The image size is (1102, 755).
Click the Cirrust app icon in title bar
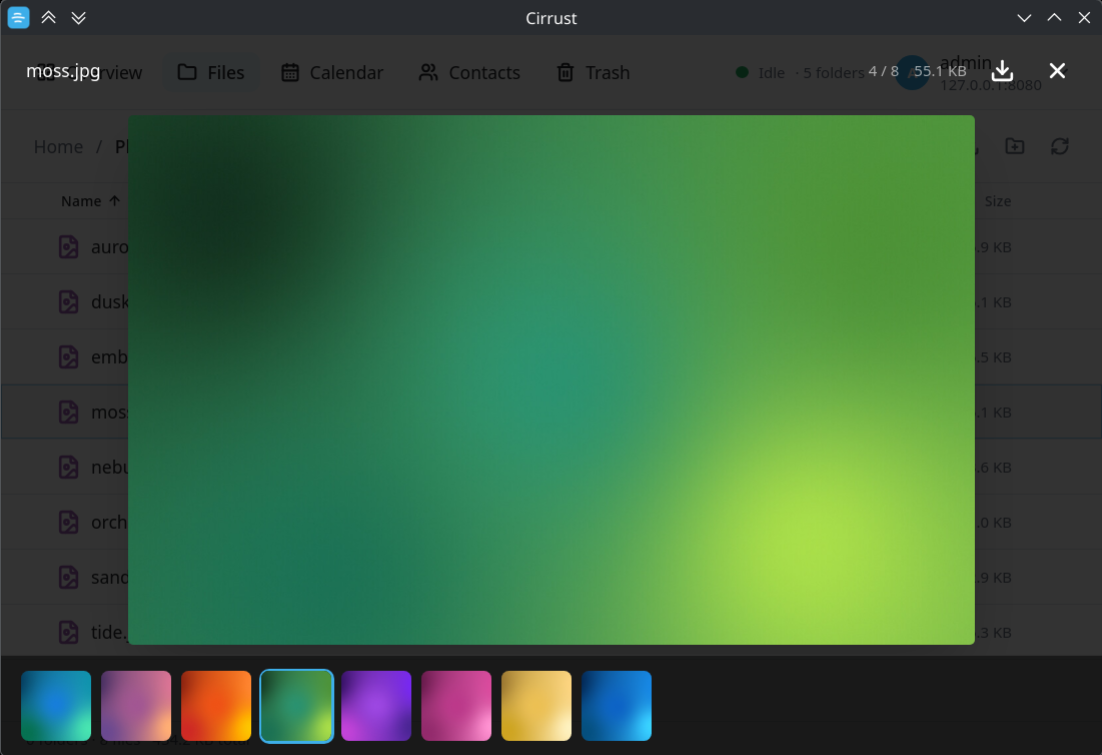18,18
